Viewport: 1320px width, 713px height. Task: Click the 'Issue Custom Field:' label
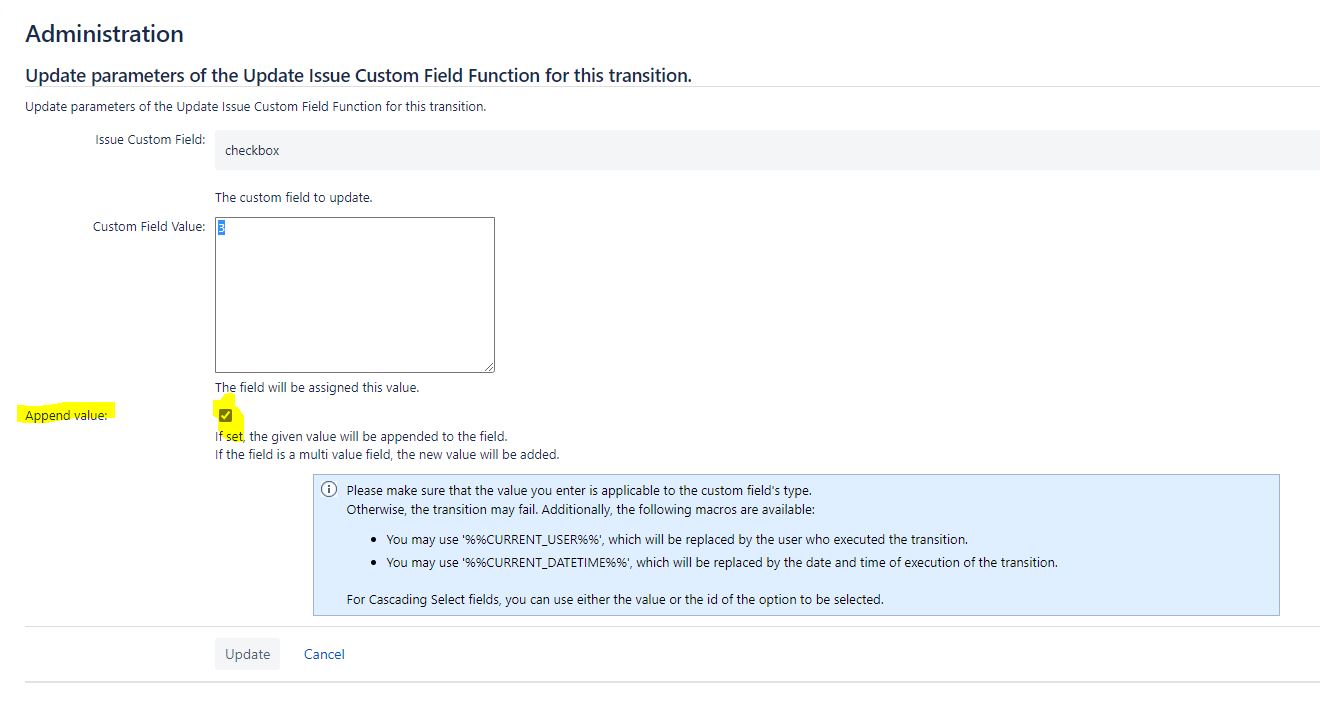[x=150, y=139]
